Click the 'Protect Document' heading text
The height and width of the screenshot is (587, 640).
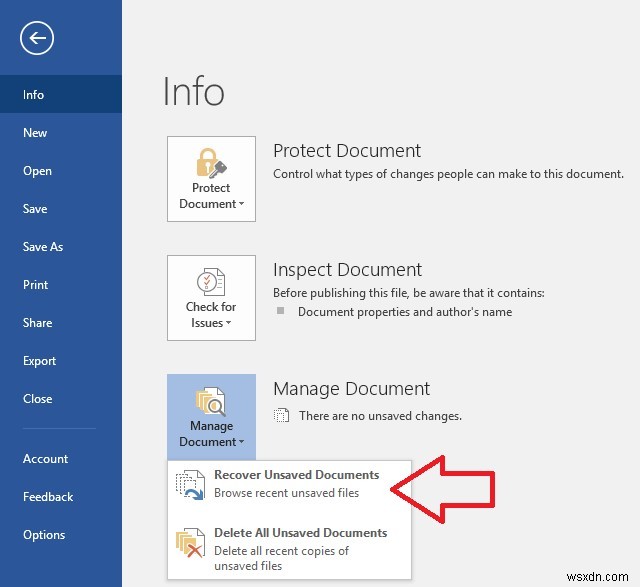click(347, 151)
